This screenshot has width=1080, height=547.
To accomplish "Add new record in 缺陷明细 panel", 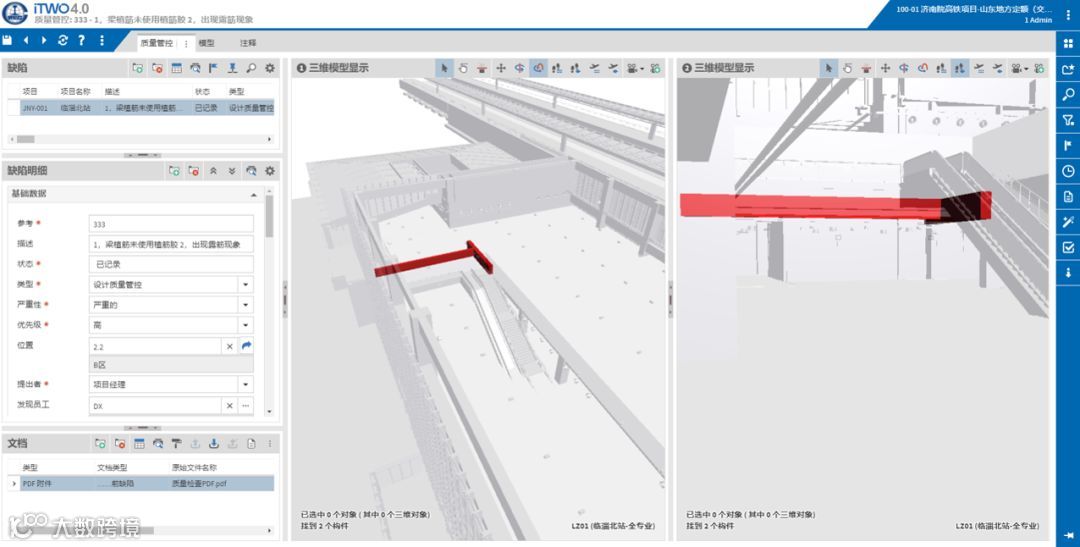I will pyautogui.click(x=174, y=171).
